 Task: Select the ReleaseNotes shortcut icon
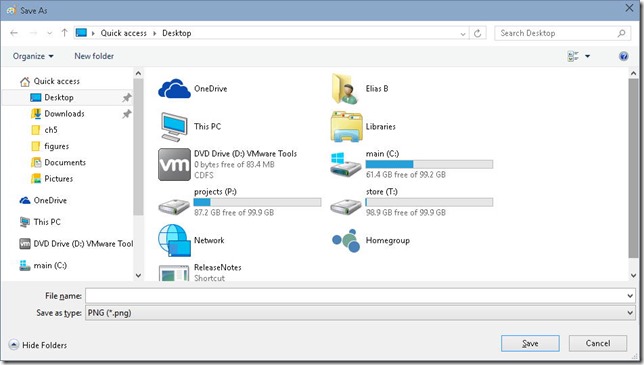174,273
